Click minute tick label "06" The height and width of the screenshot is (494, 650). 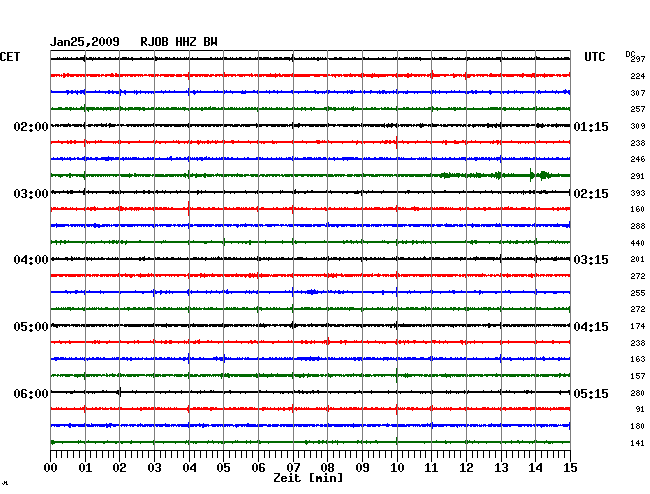[258, 468]
